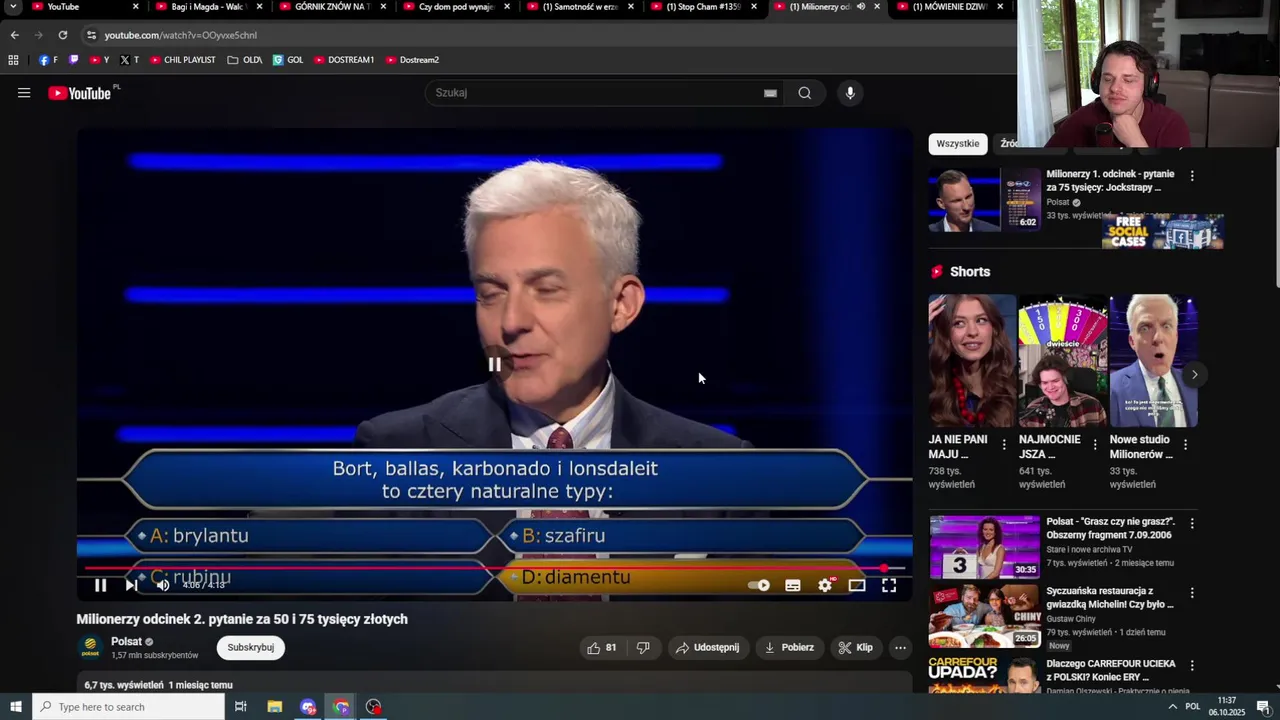Open Grasz czy nie grasz video
Viewport: 1280px width, 720px height.
pos(985,547)
